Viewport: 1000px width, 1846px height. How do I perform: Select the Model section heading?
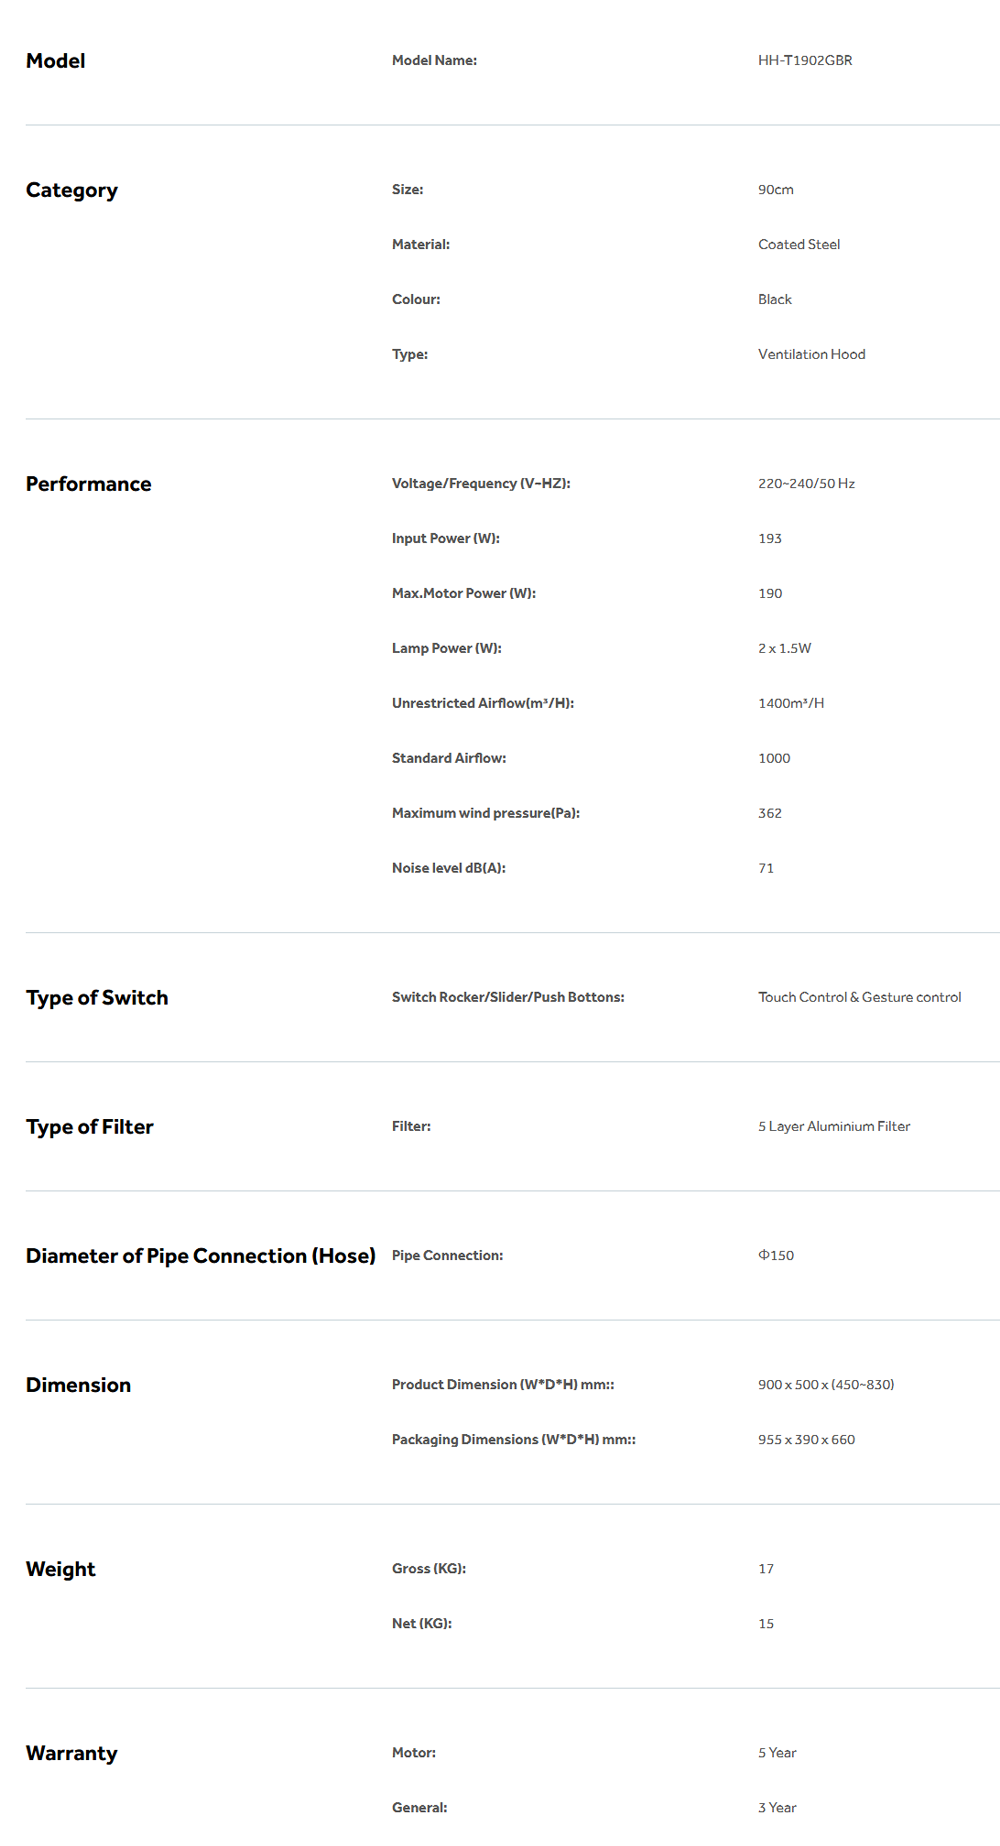point(56,61)
